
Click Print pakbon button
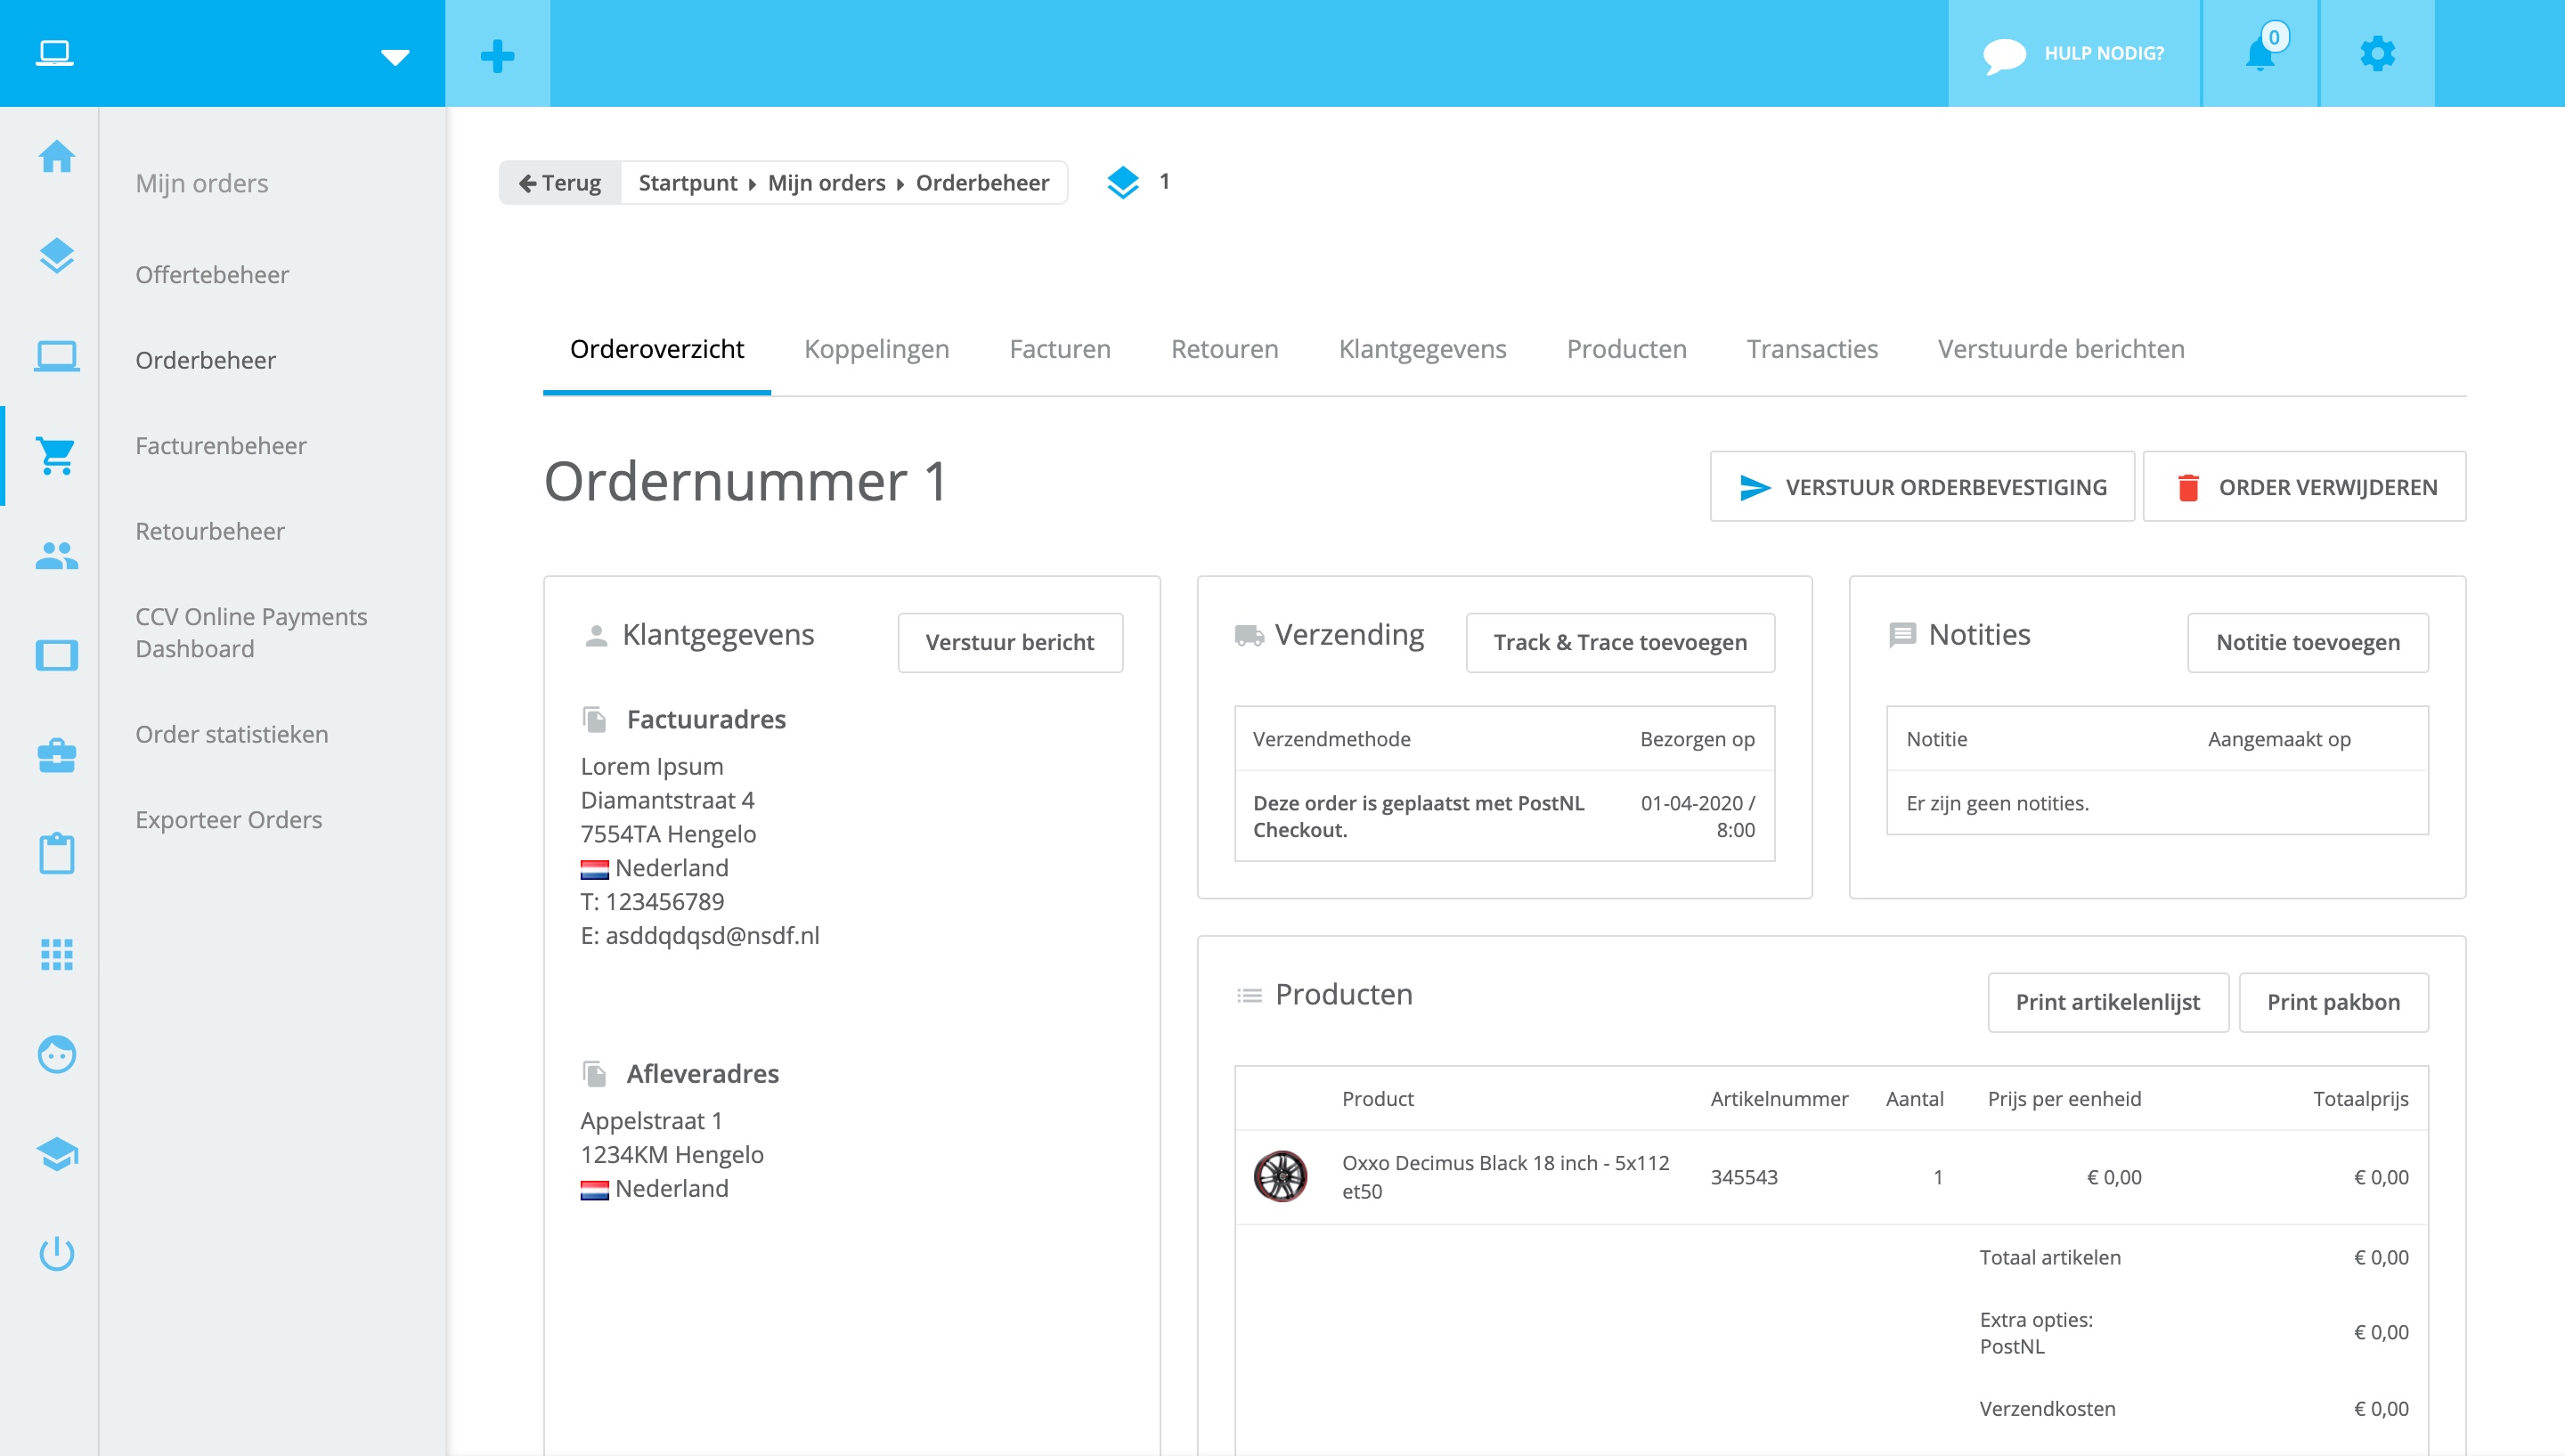pyautogui.click(x=2333, y=1002)
